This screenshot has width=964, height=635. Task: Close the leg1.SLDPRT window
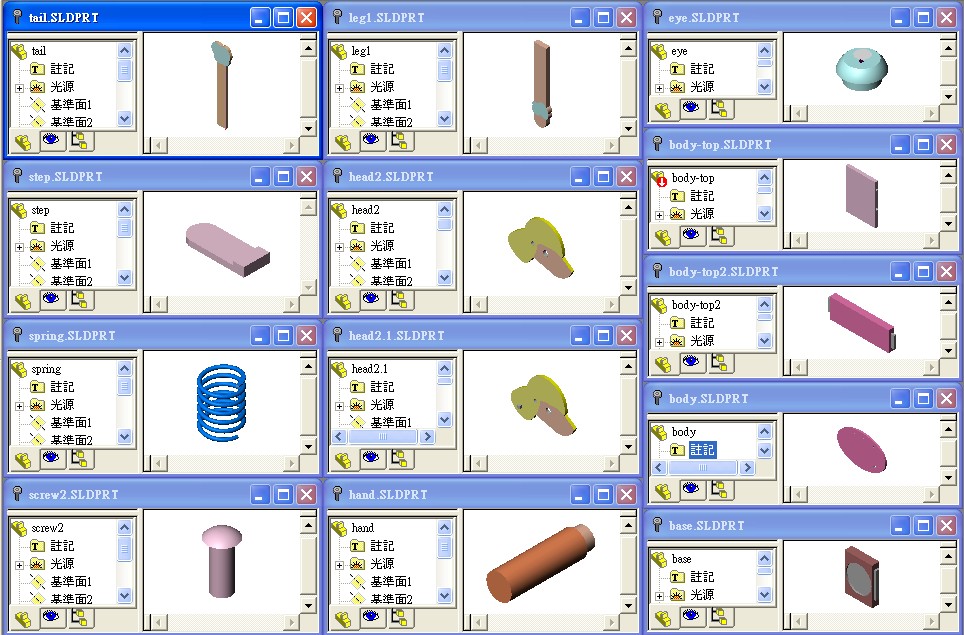click(626, 17)
